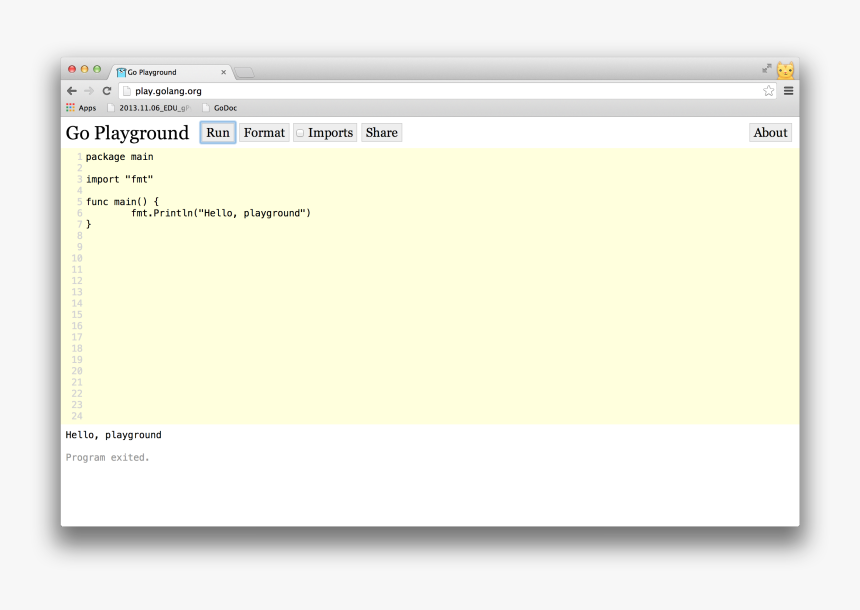The height and width of the screenshot is (610, 860).
Task: Click the 'import "fmt"' line
Action: coord(120,179)
